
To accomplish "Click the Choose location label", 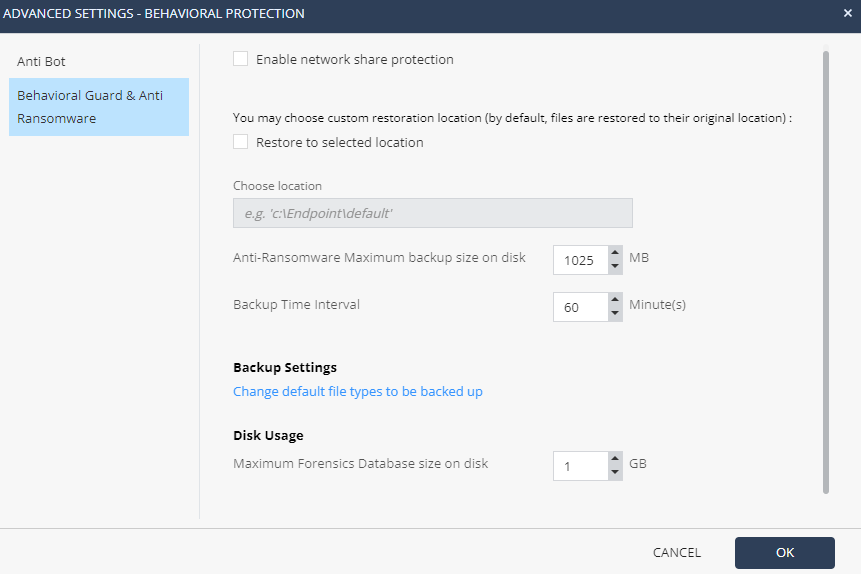I will click(x=277, y=186).
